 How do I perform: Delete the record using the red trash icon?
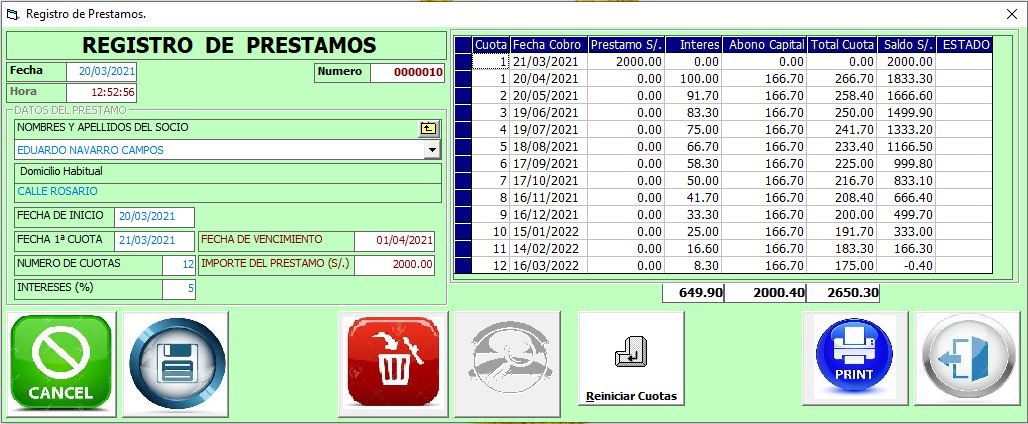coord(392,364)
